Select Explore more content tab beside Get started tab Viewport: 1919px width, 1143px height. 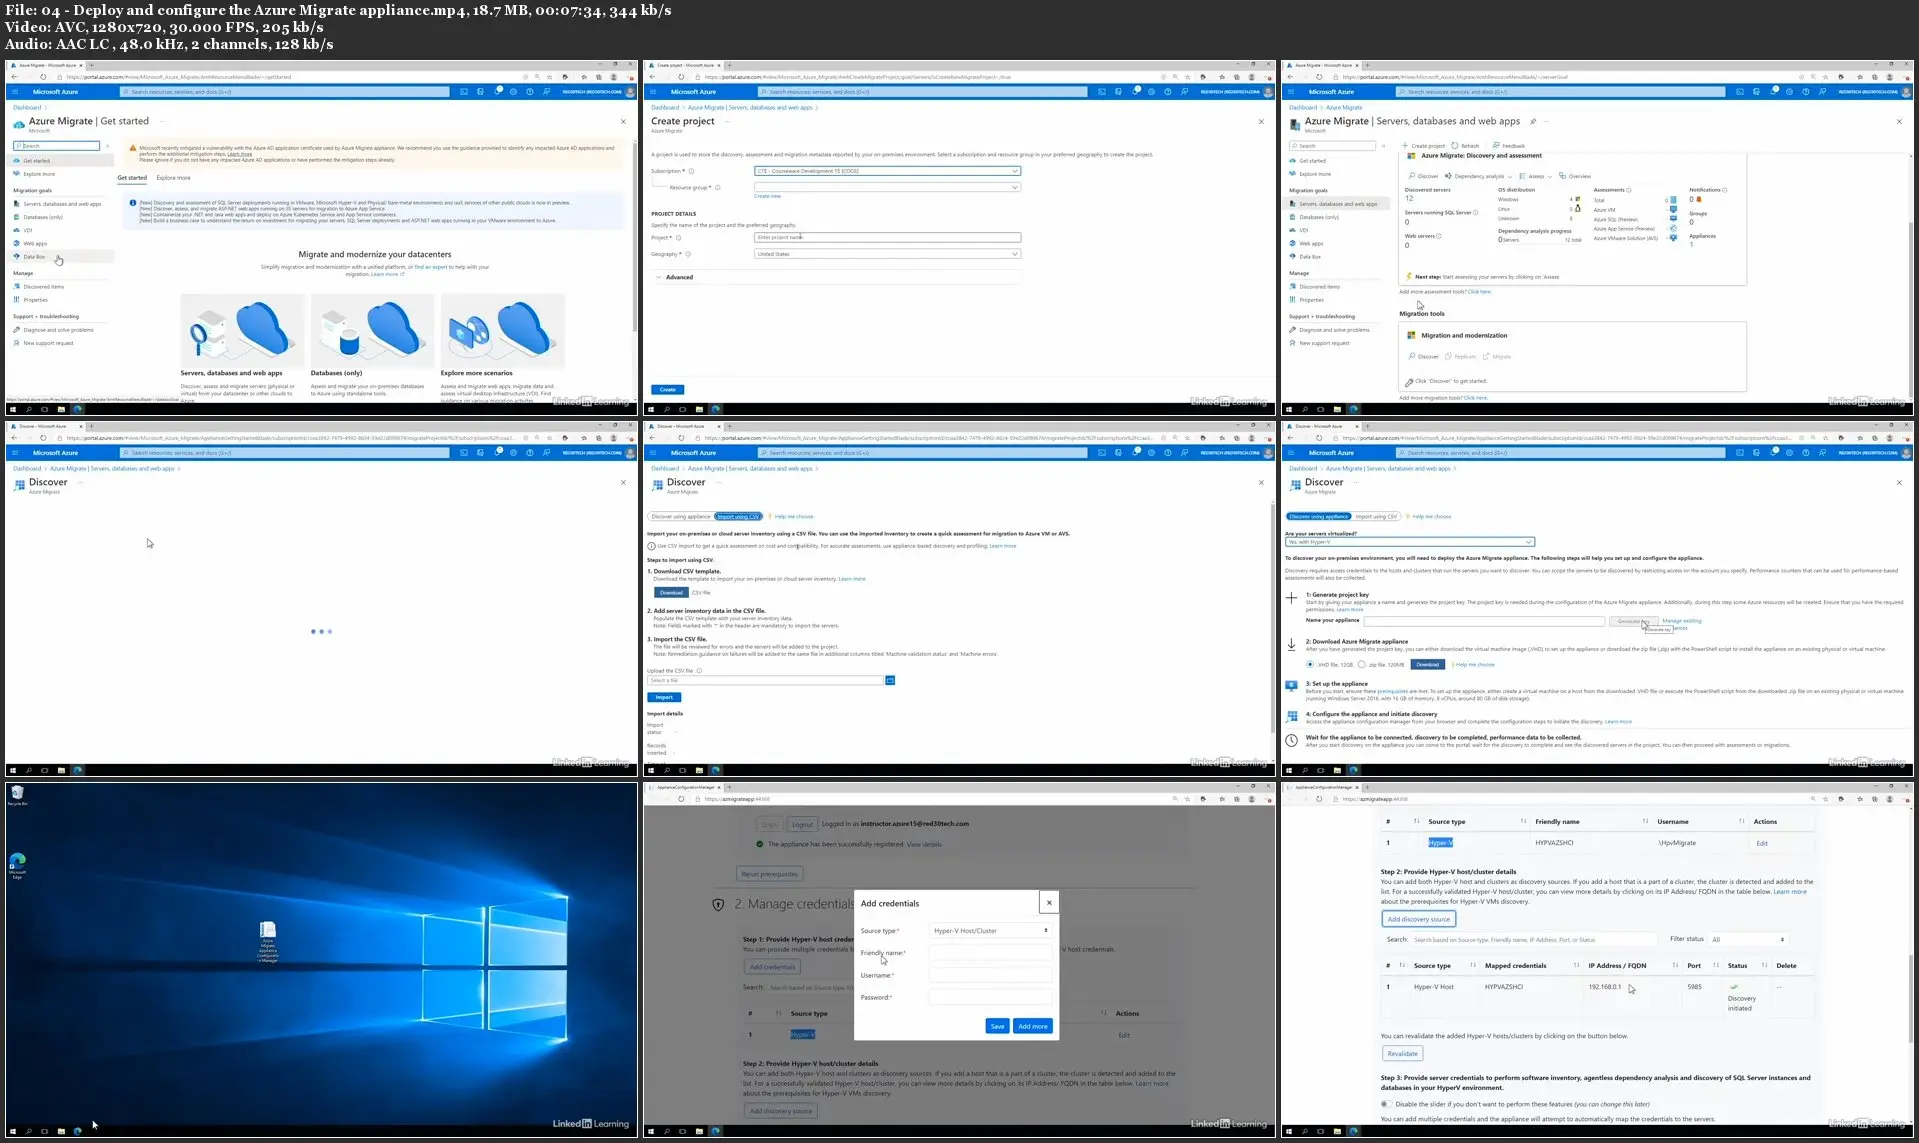pyautogui.click(x=173, y=178)
